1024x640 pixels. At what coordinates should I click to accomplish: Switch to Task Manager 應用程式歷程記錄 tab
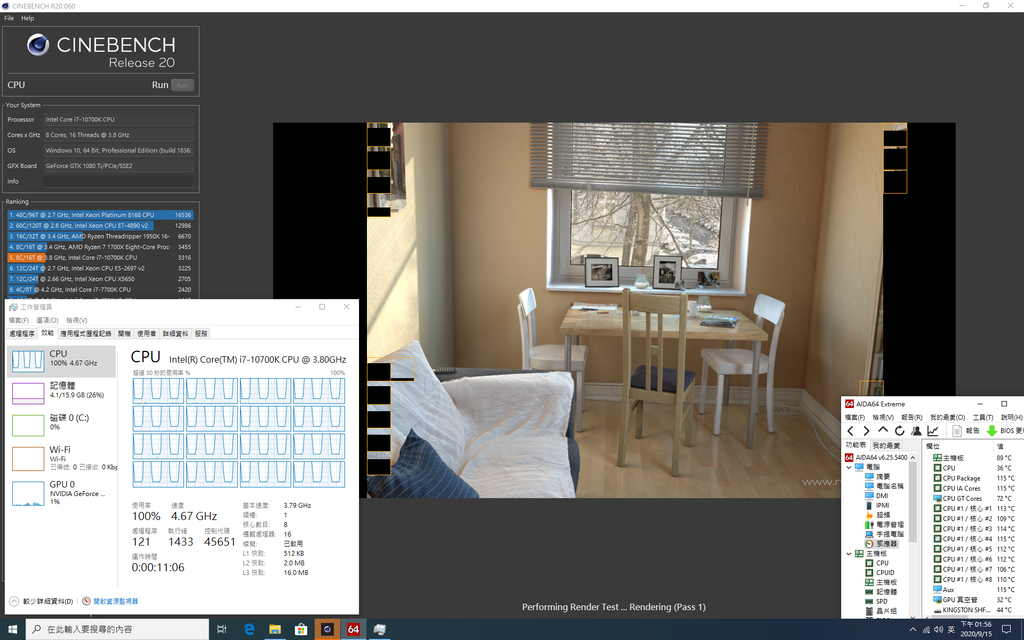click(x=86, y=334)
